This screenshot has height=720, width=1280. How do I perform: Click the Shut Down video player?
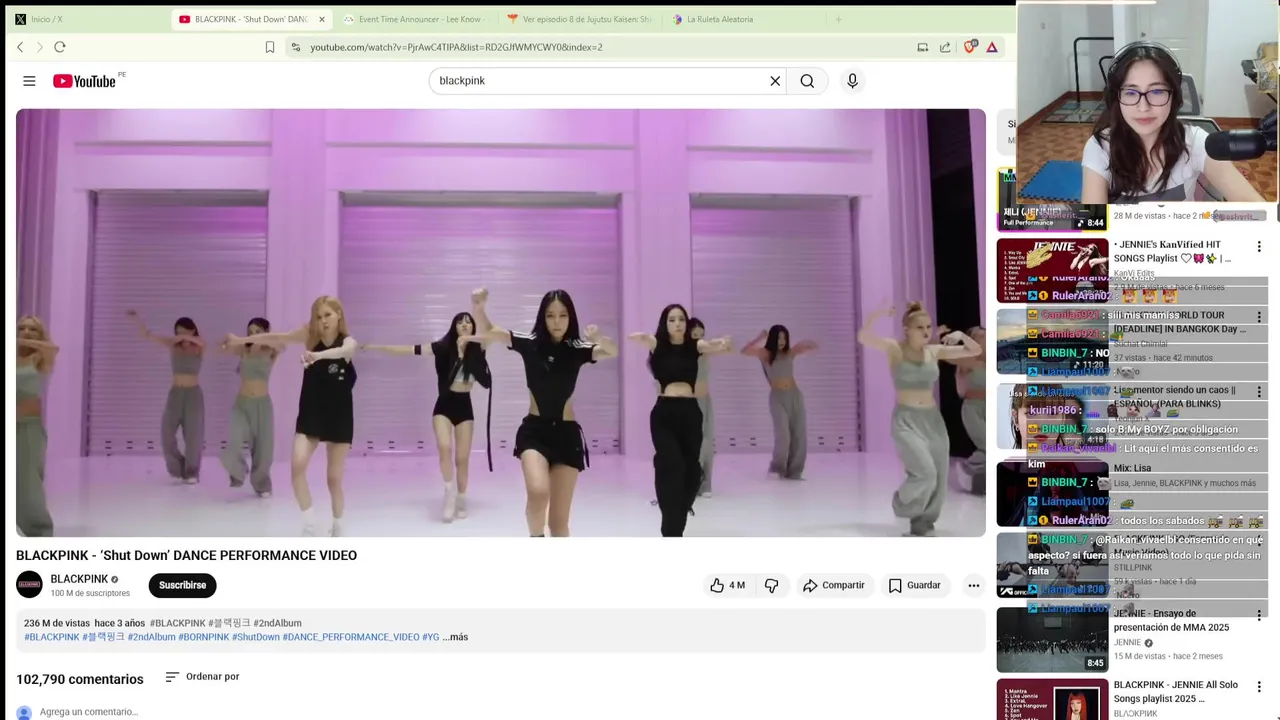pos(500,323)
